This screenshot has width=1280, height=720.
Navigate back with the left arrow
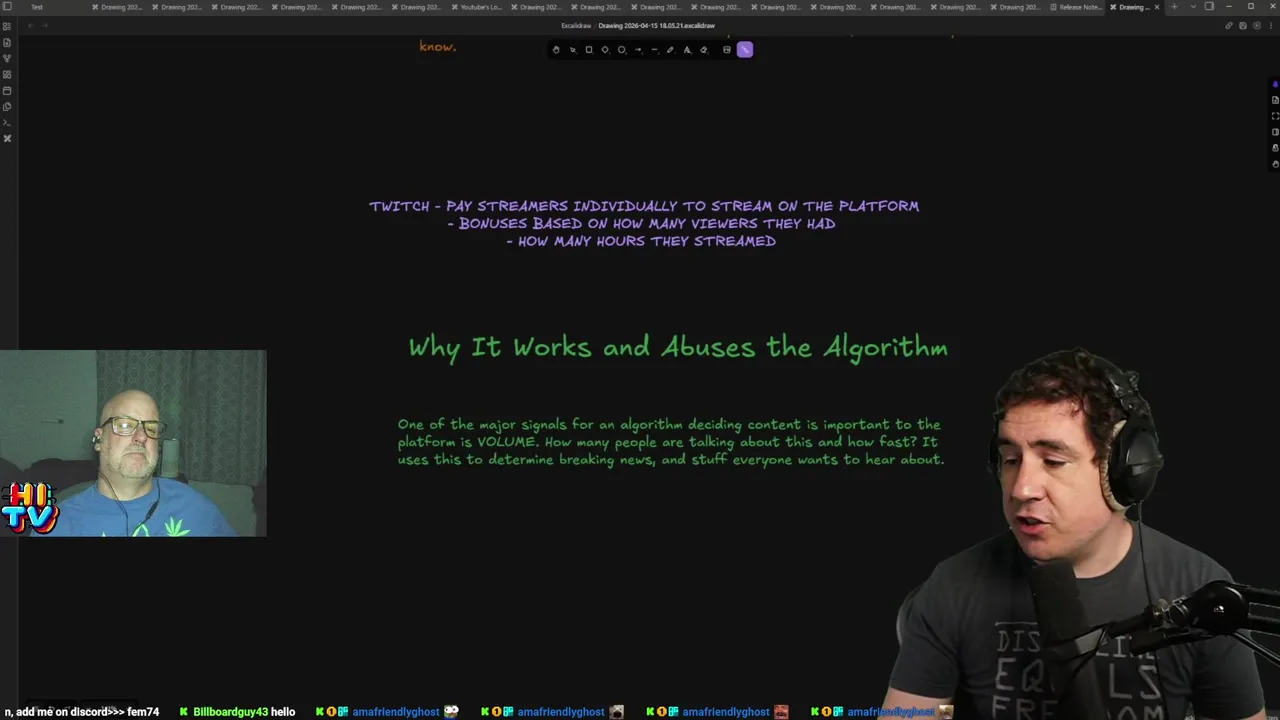30,25
